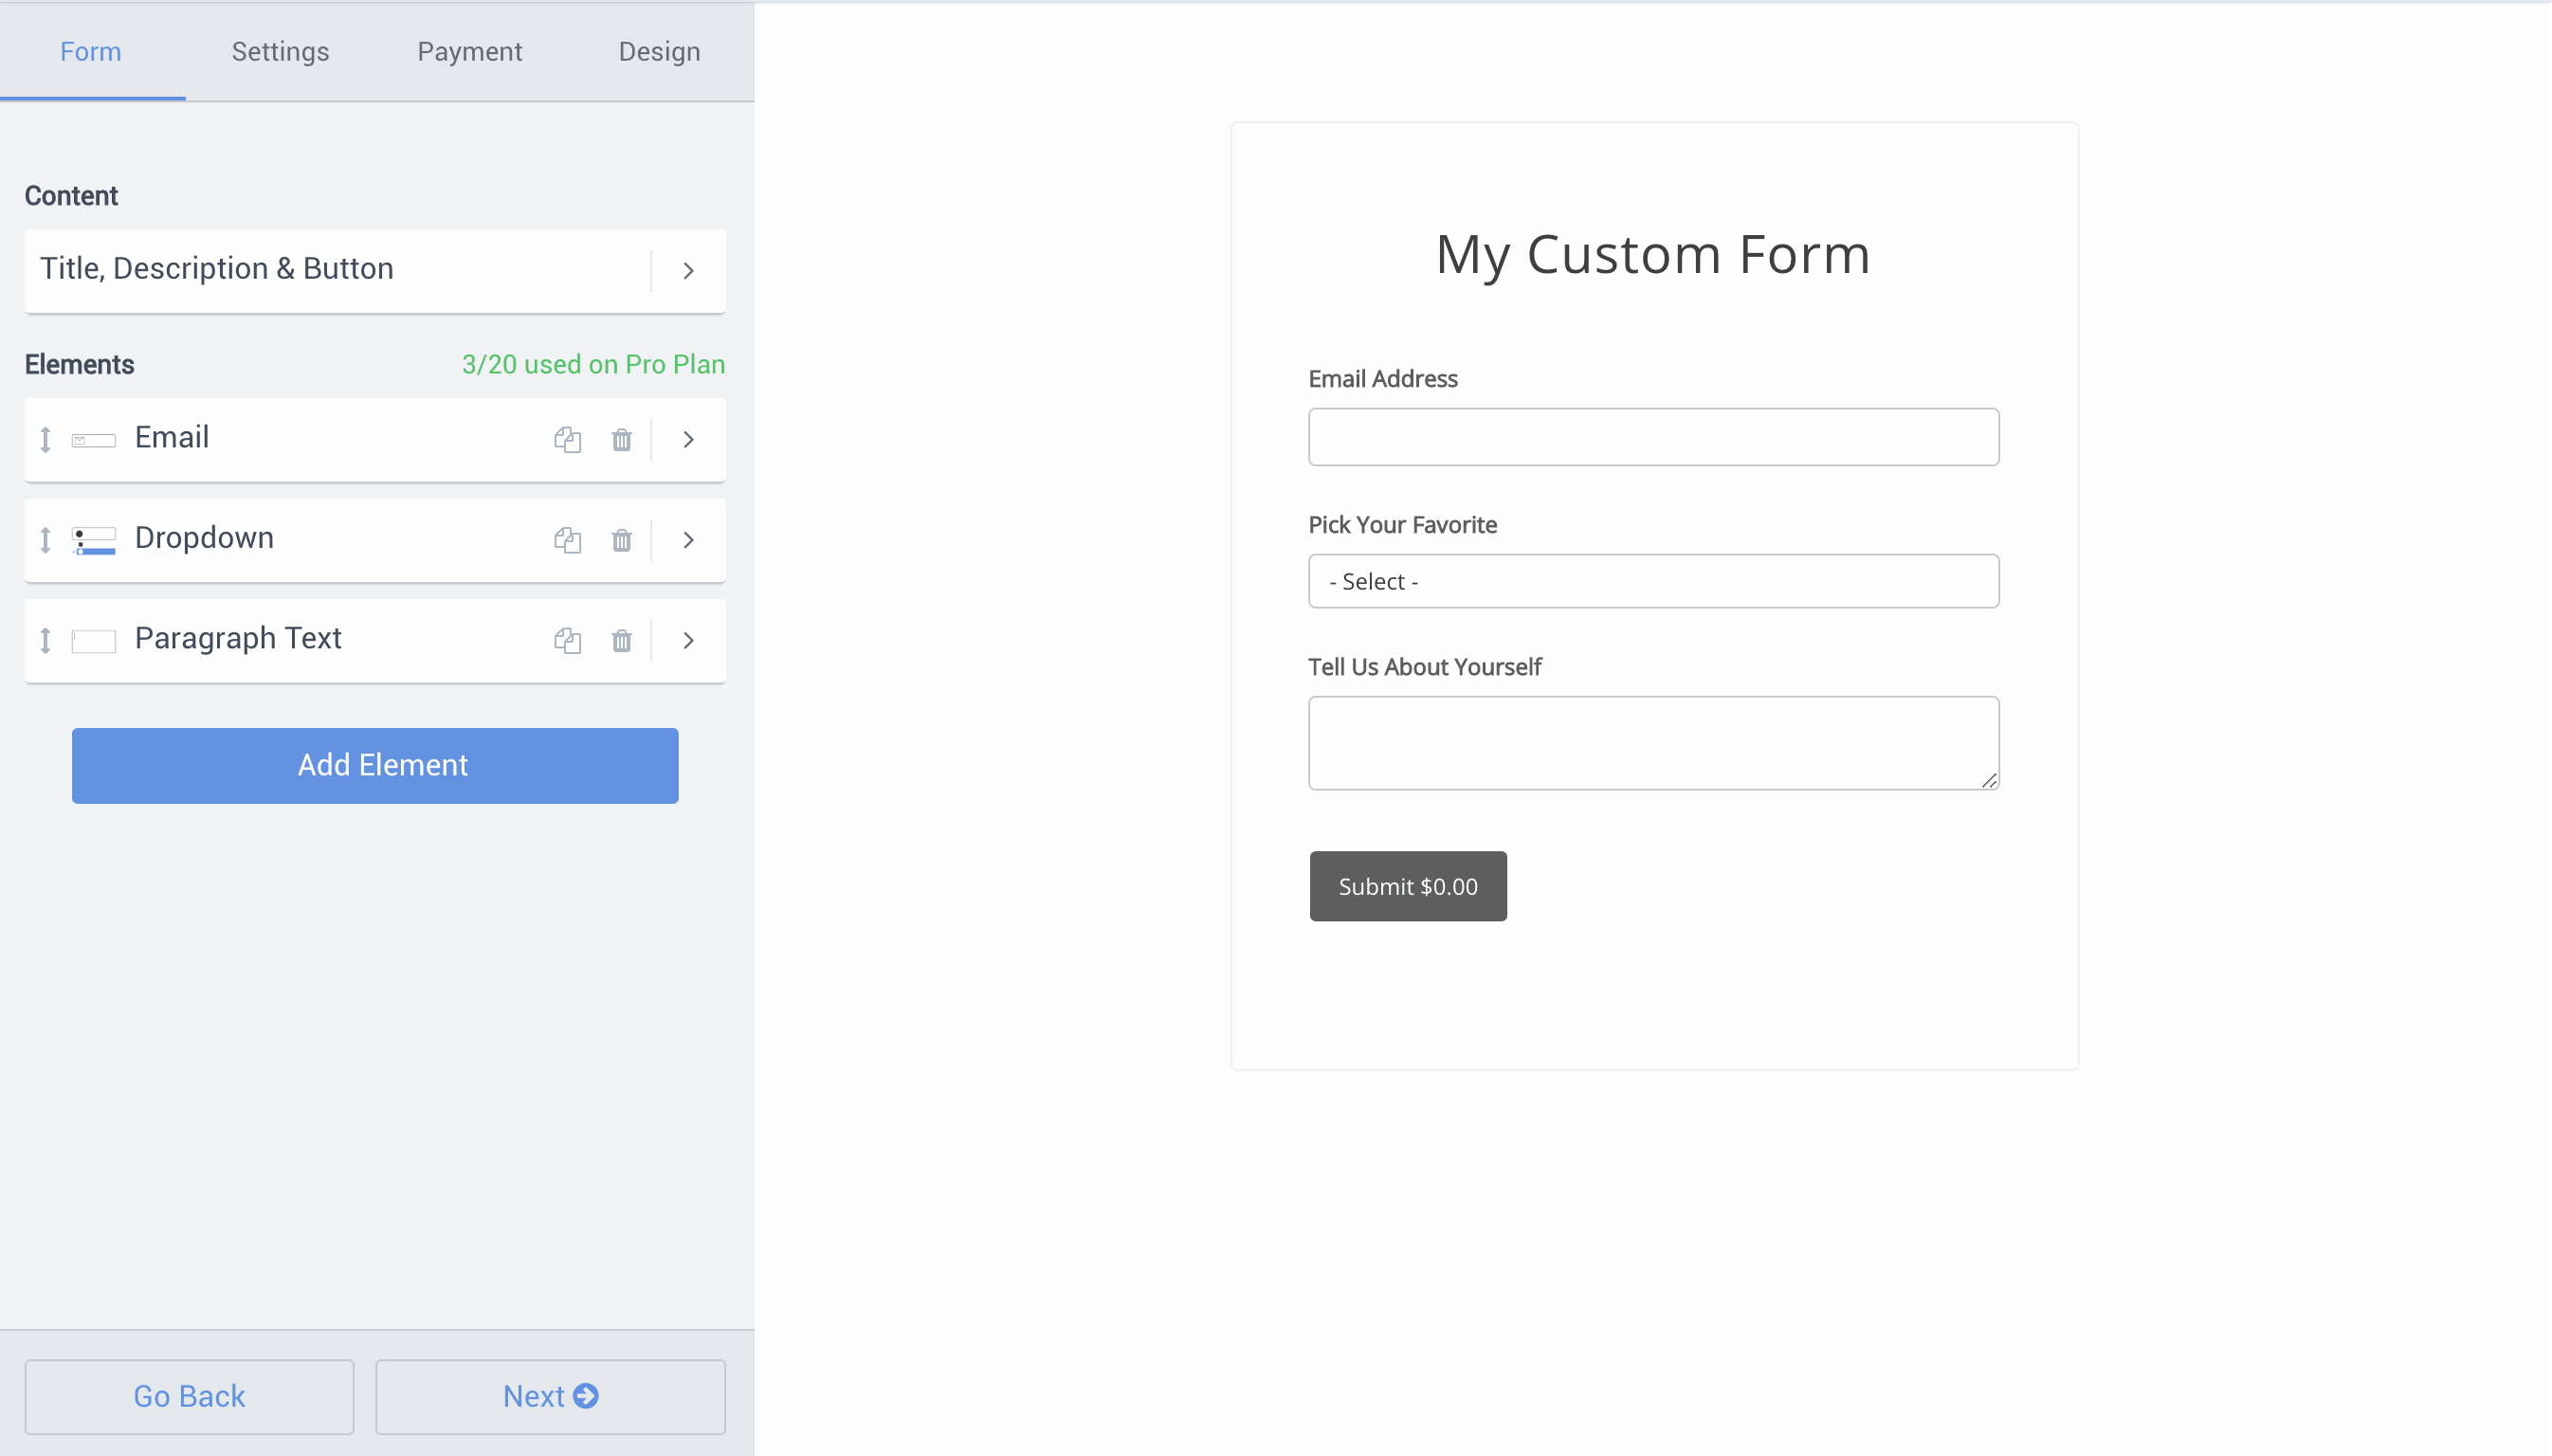Delete the Dropdown element
The width and height of the screenshot is (2552, 1456).
coord(622,540)
